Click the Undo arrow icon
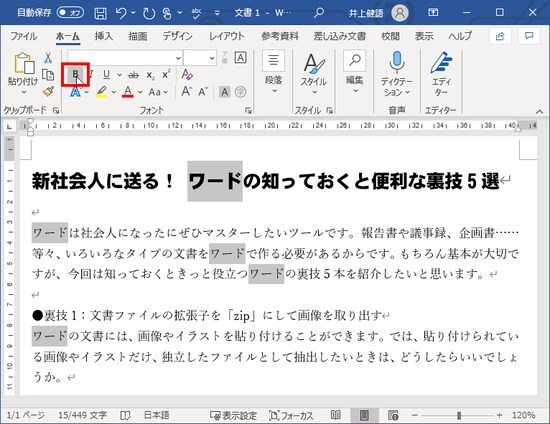This screenshot has height=424, width=550. (121, 13)
